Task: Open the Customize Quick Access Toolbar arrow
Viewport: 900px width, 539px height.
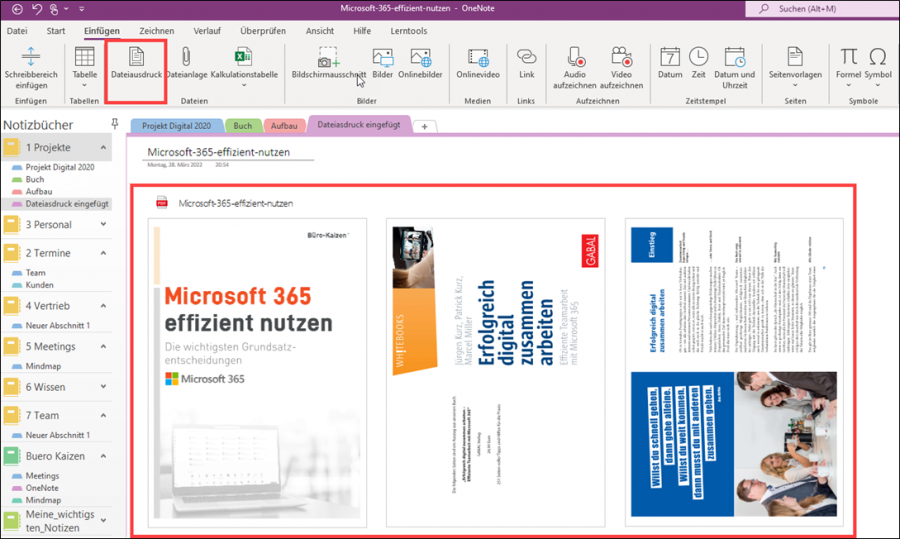Action: tap(82, 9)
